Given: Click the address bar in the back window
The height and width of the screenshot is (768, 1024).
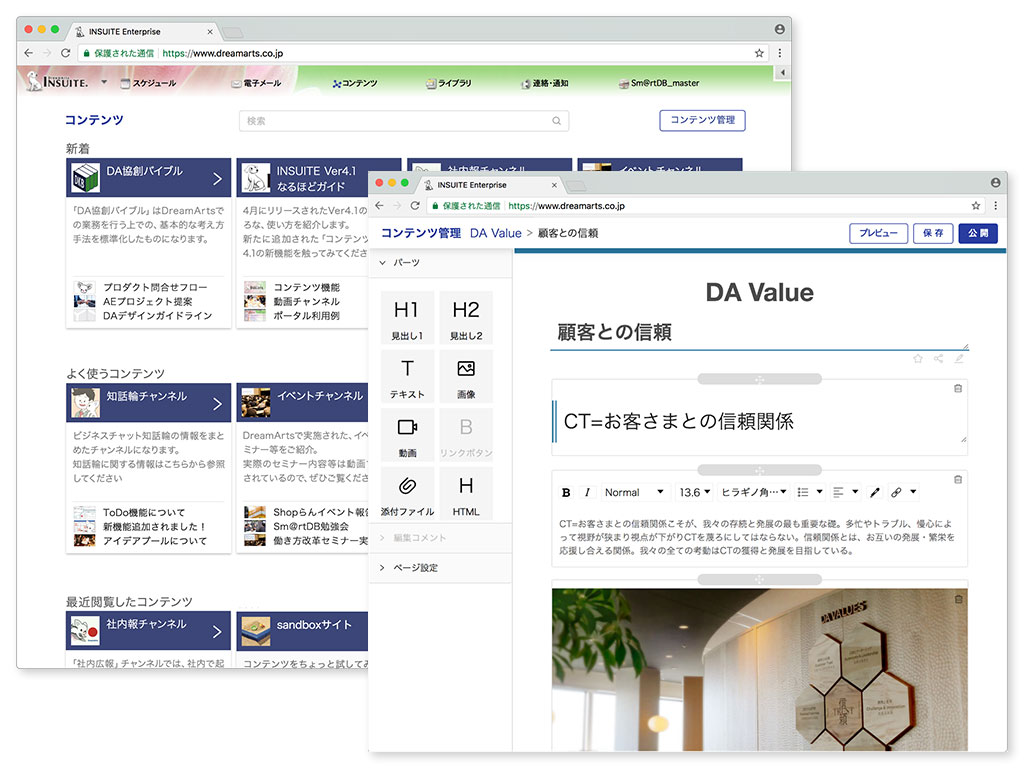Looking at the screenshot, I should [x=423, y=54].
